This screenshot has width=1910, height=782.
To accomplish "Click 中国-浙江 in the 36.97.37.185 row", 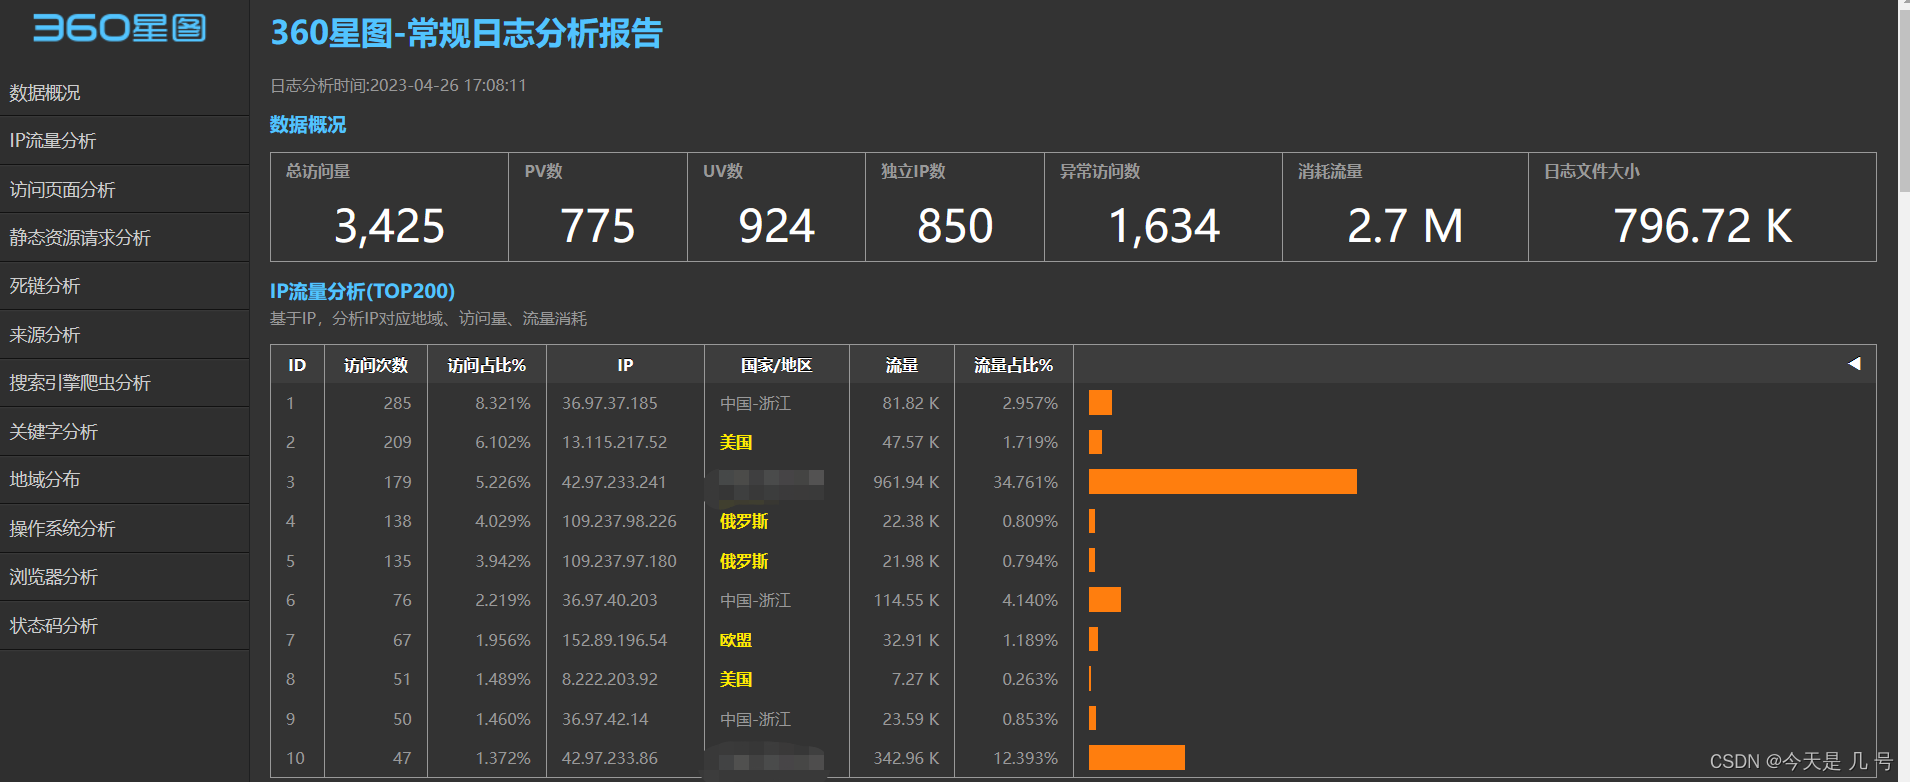I will (755, 403).
